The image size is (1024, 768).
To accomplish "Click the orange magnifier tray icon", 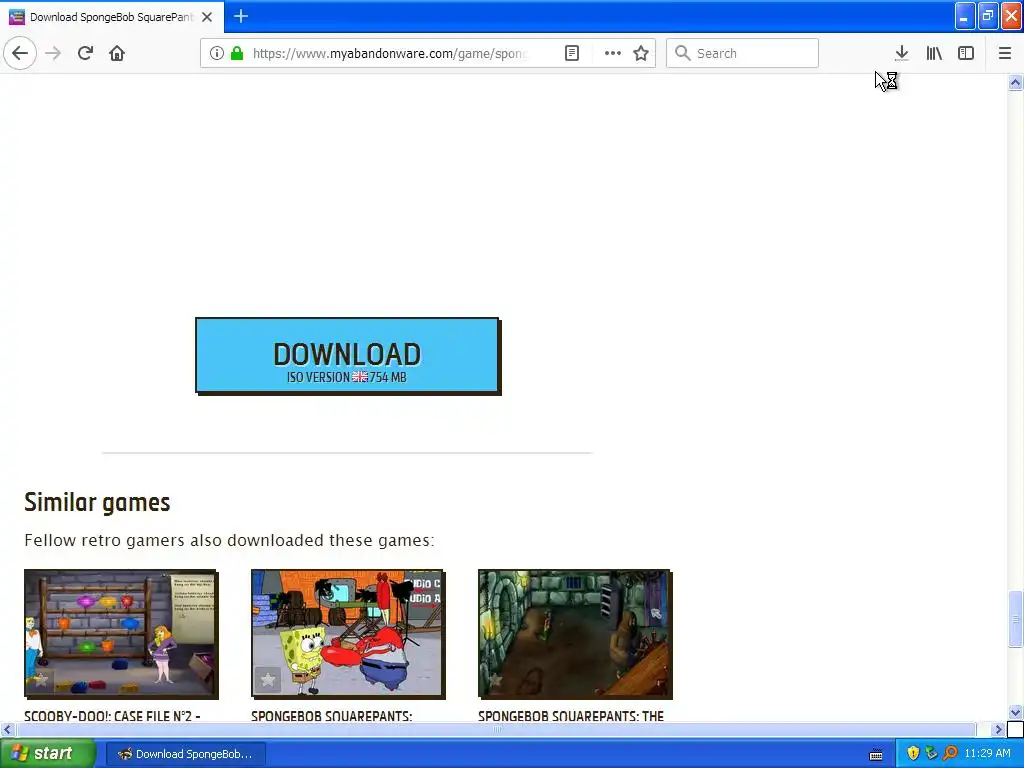I will [x=950, y=754].
